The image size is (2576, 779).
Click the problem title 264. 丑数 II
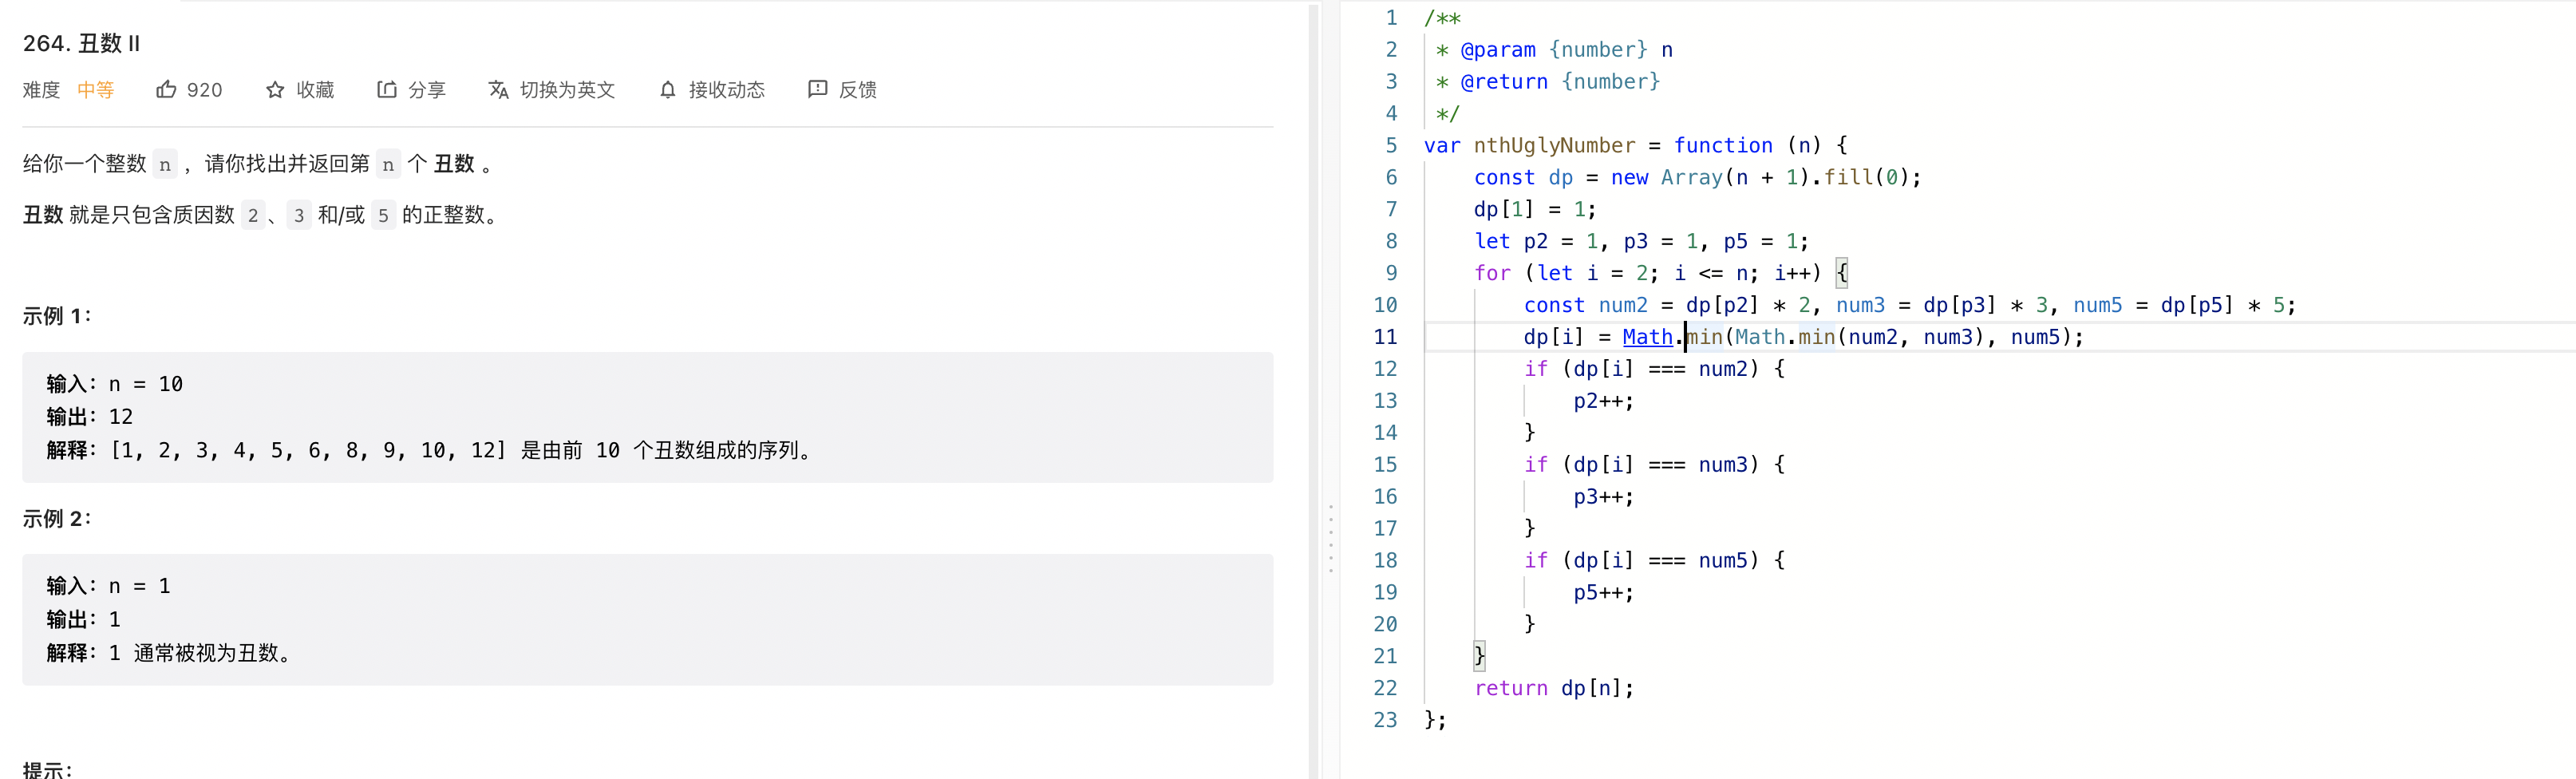tap(82, 43)
